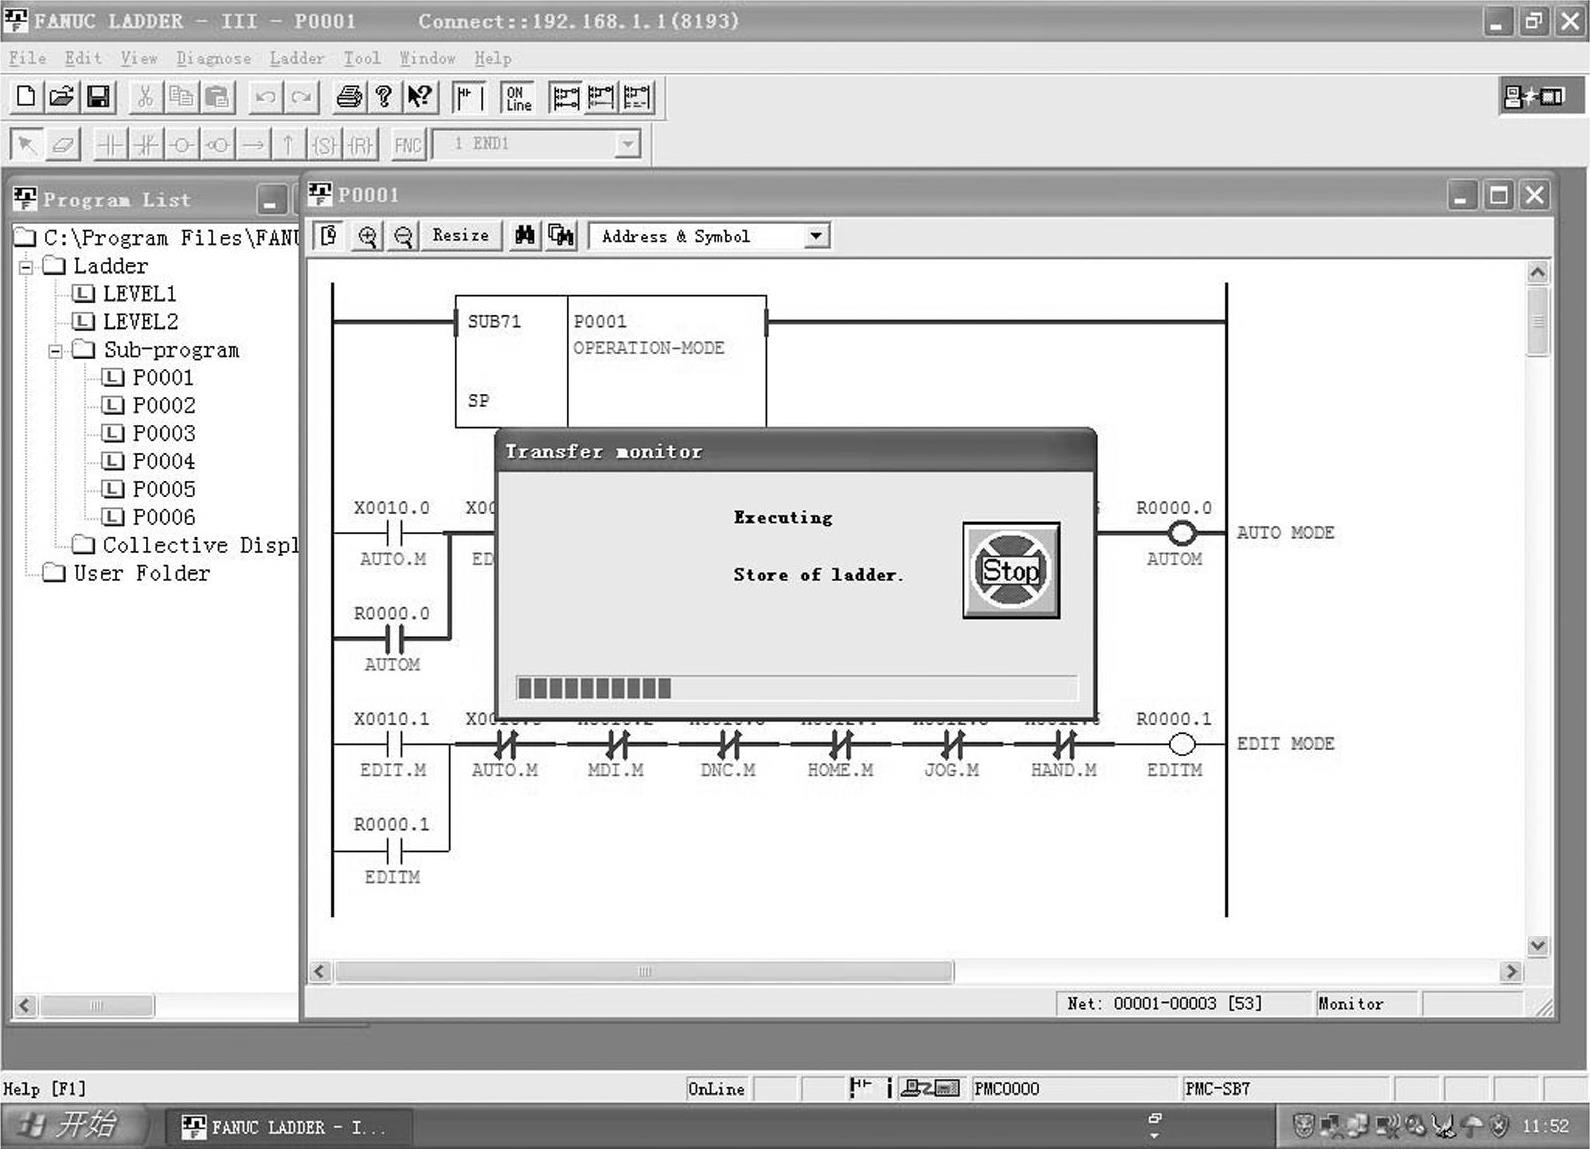The height and width of the screenshot is (1149, 1590).
Task: Click the zoom out magnifier icon
Action: 403,236
